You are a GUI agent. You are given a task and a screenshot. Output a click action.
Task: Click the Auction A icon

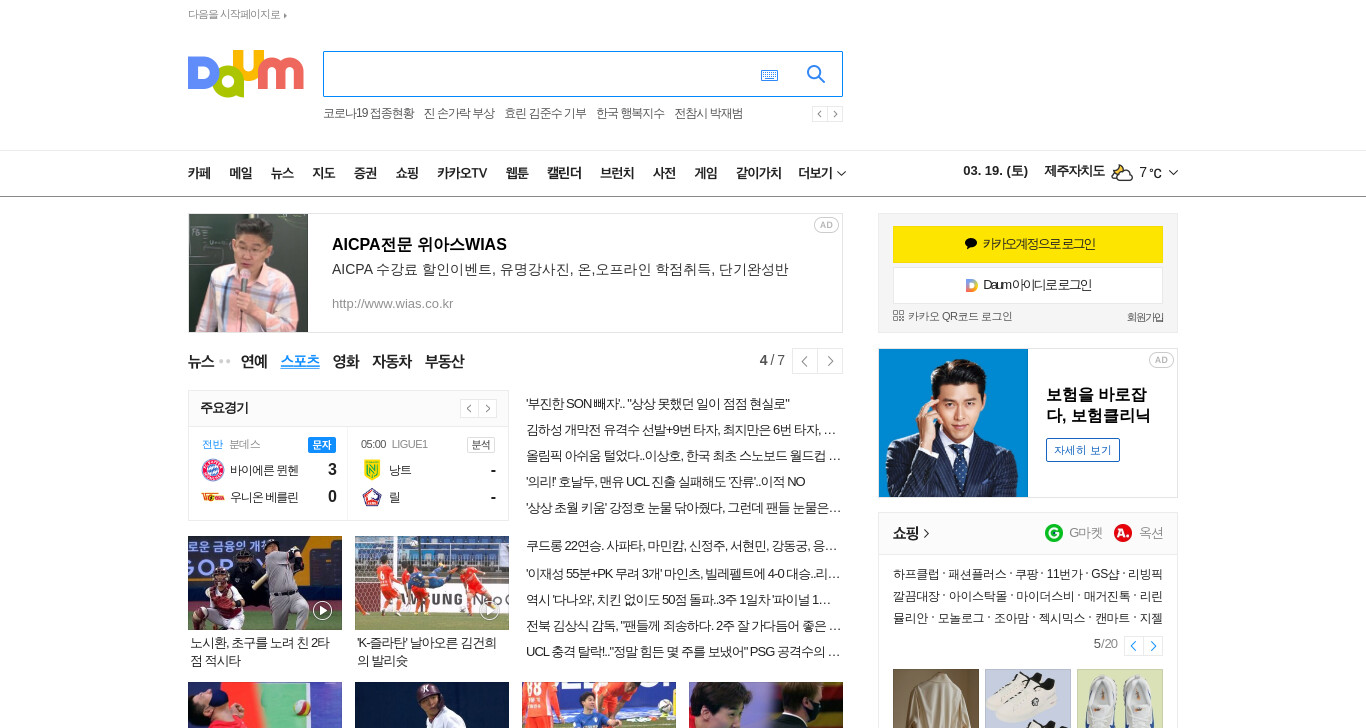coord(1123,533)
